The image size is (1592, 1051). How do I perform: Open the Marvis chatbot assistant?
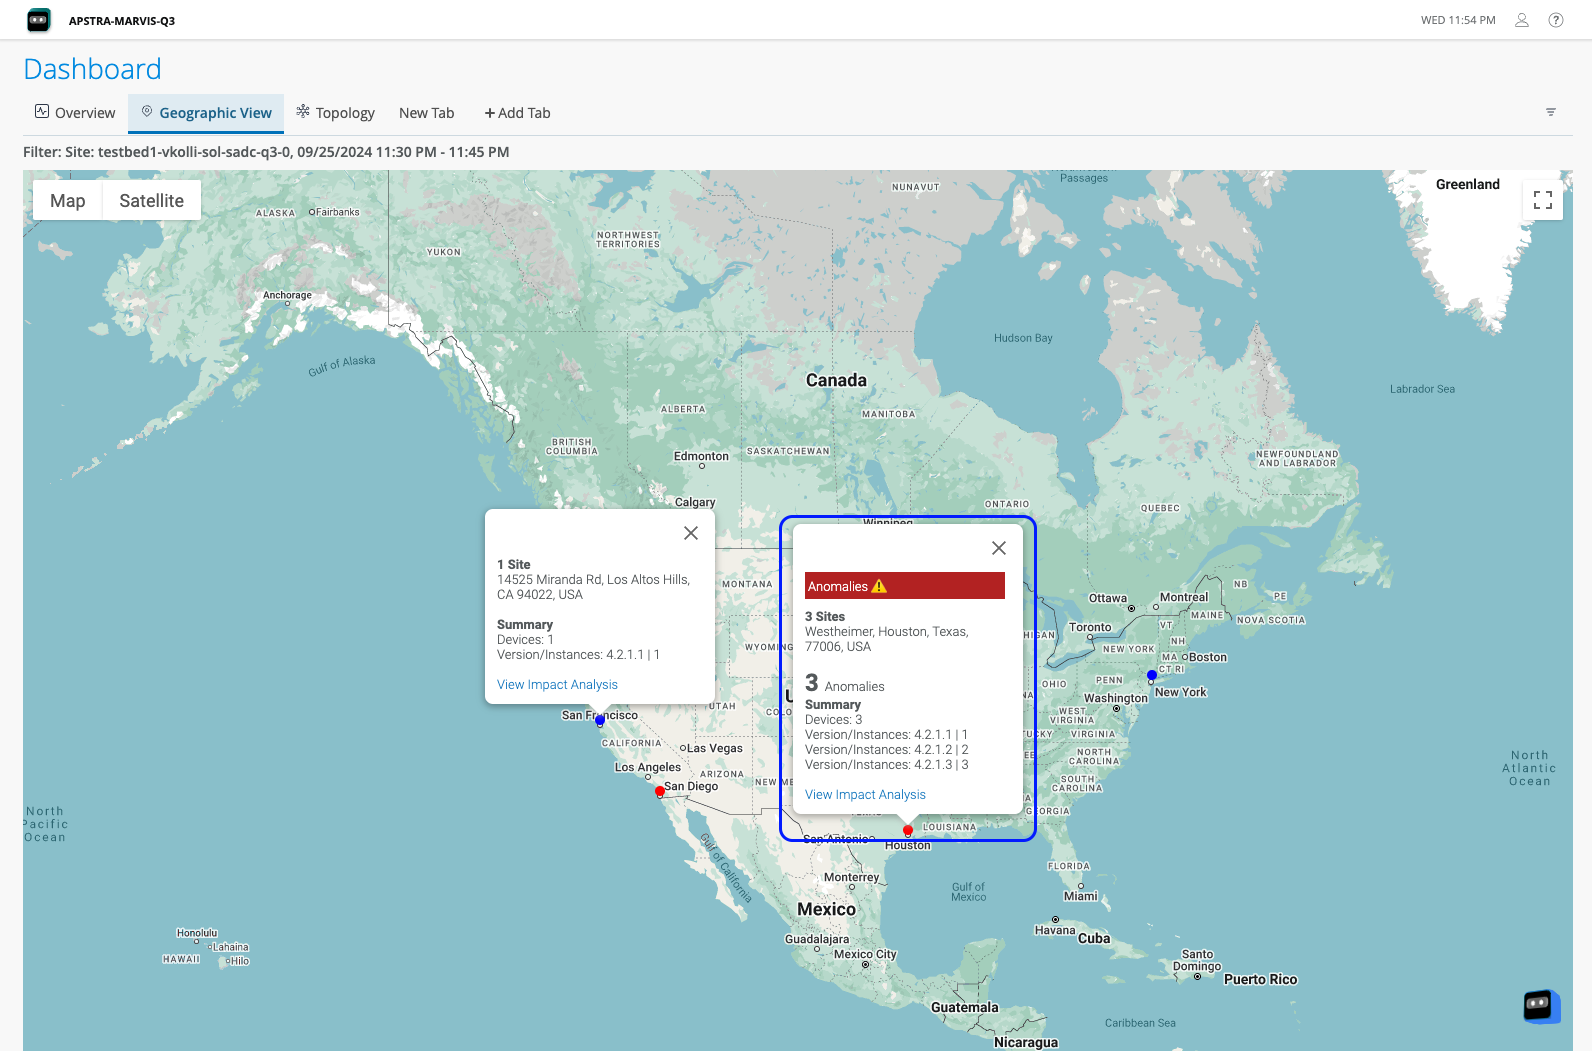tap(1540, 1005)
